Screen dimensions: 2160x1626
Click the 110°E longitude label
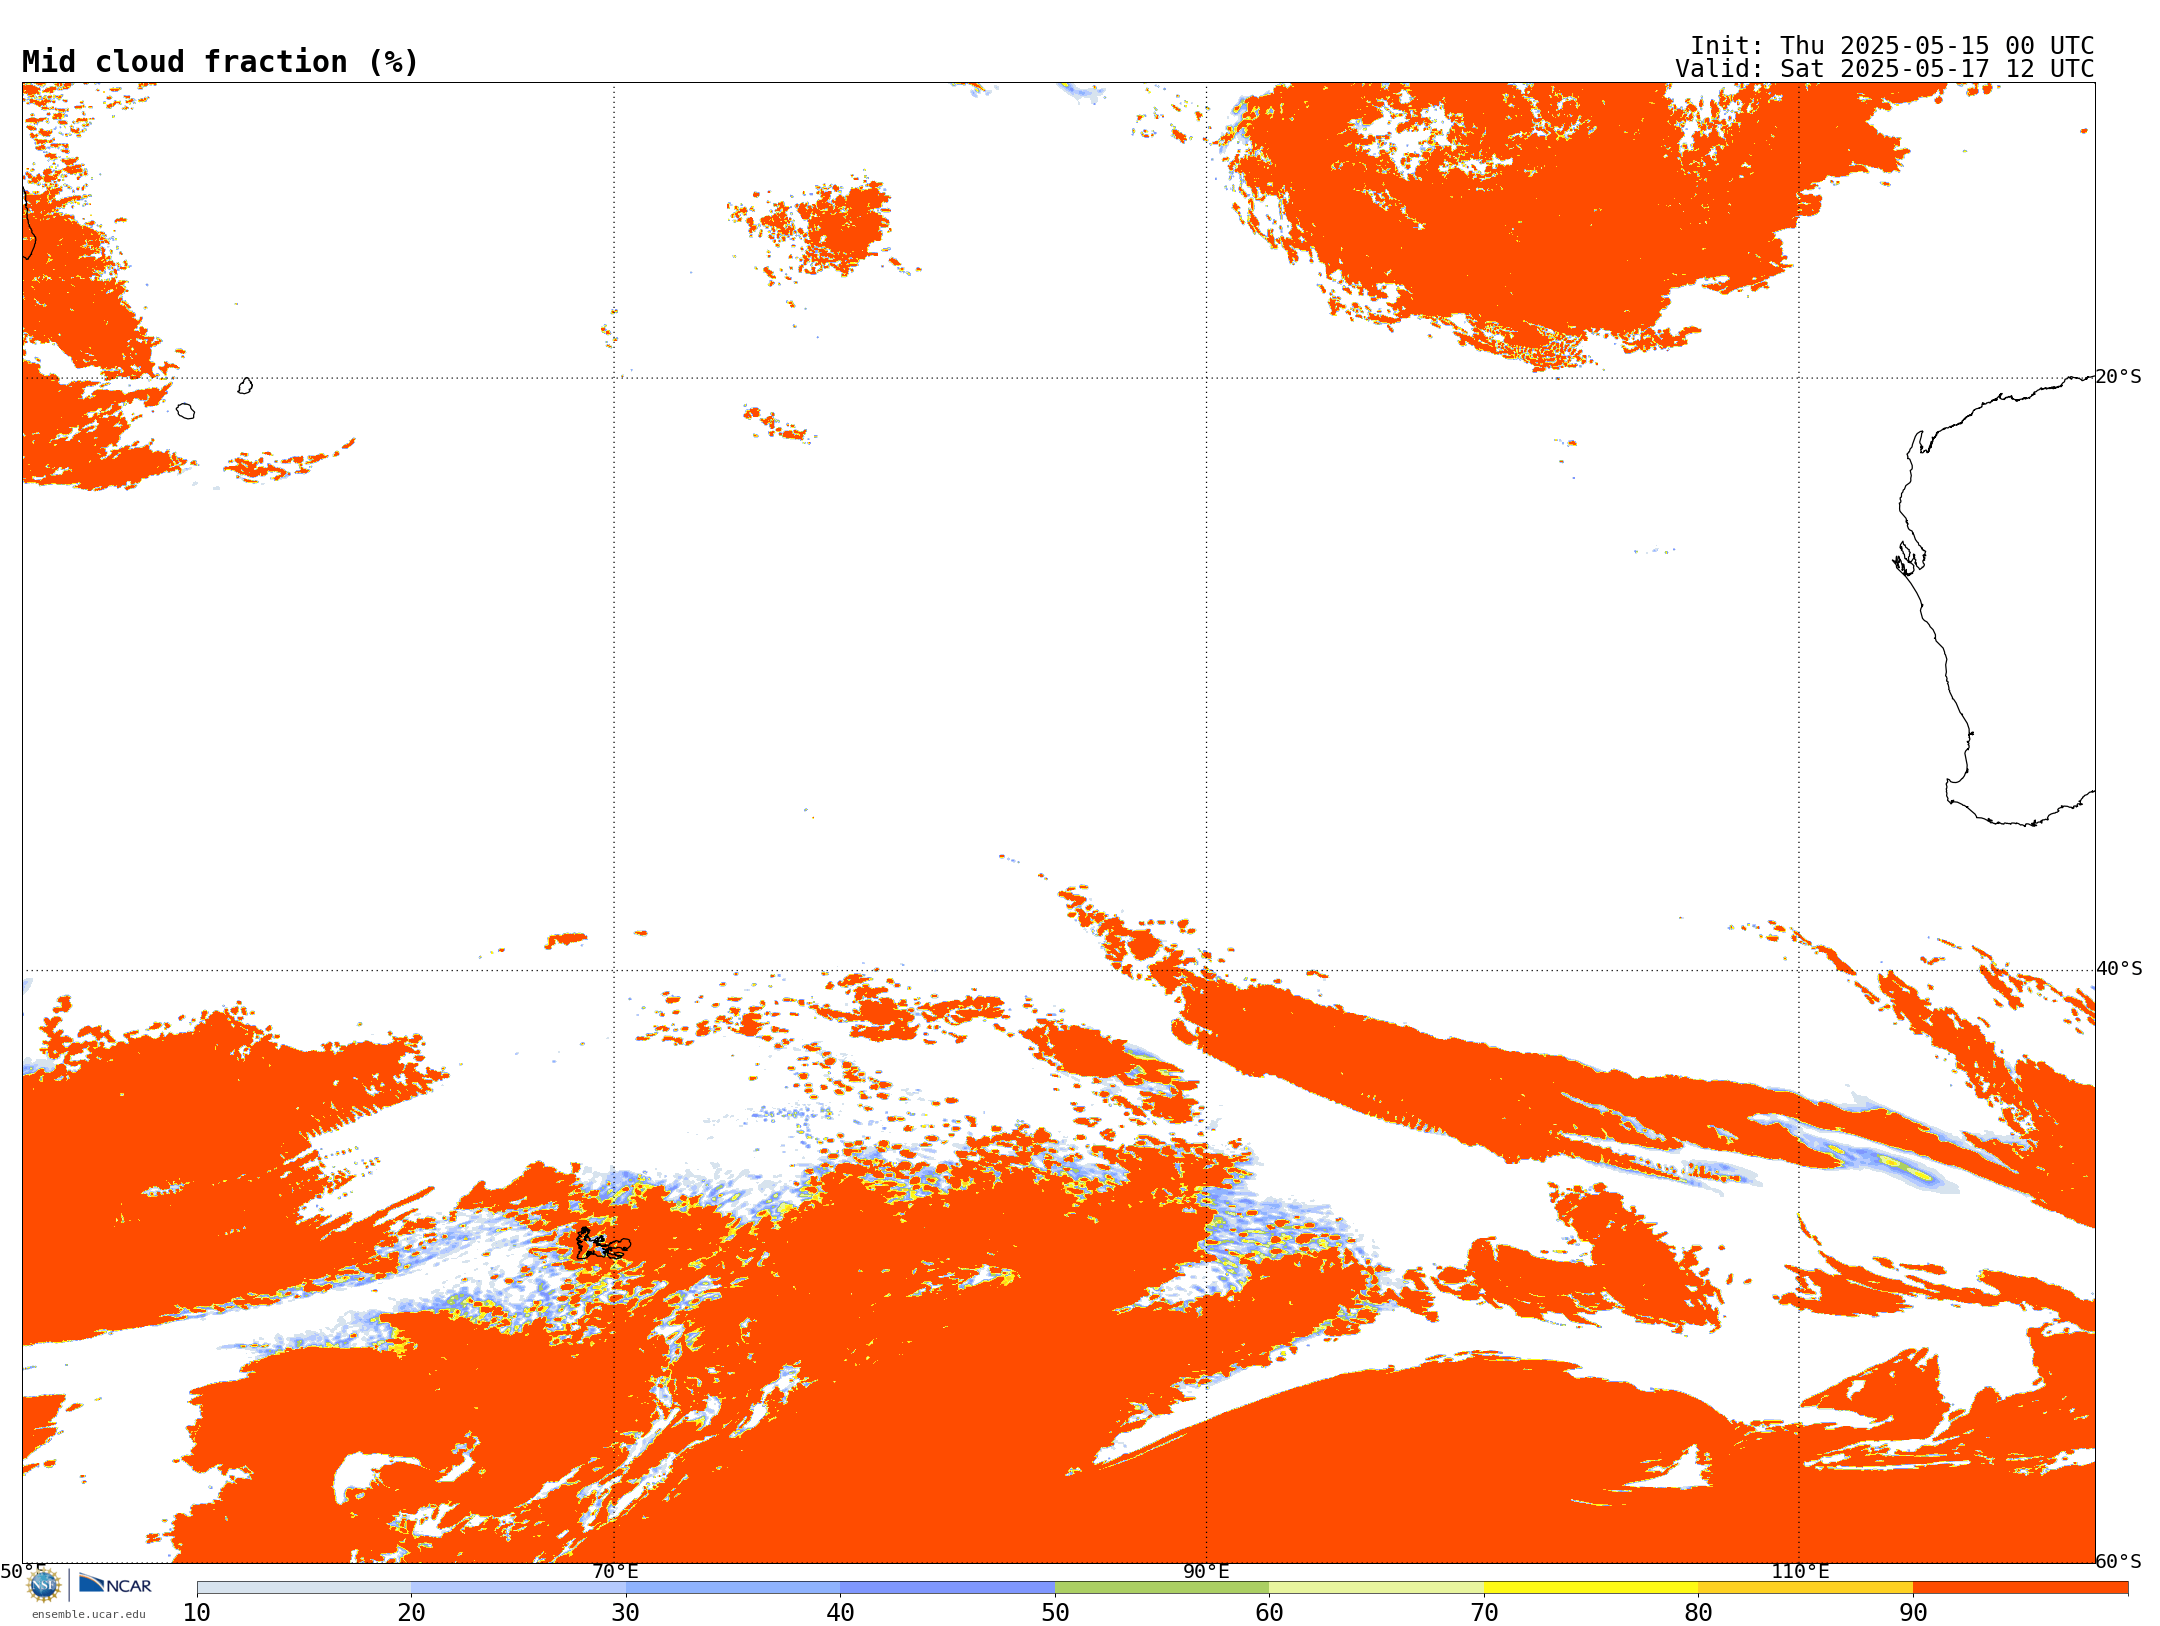(1800, 1572)
